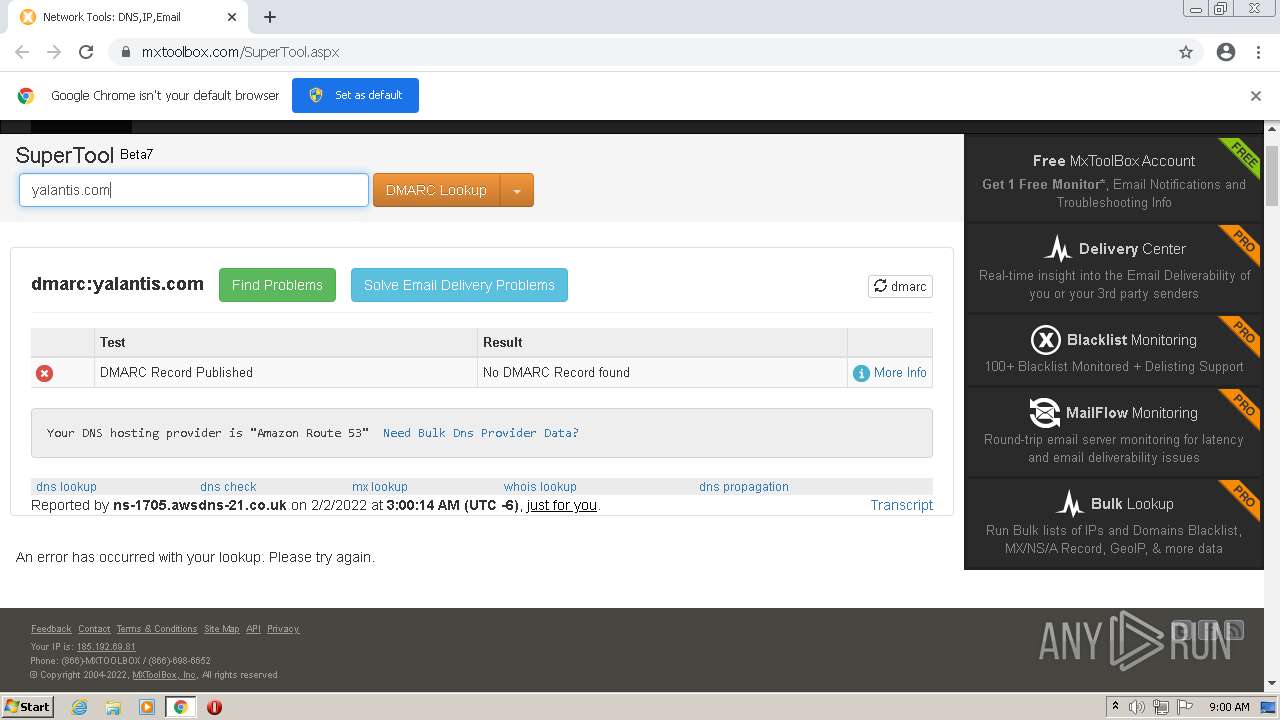Click Solve Email Delivery Problems button

click(459, 285)
